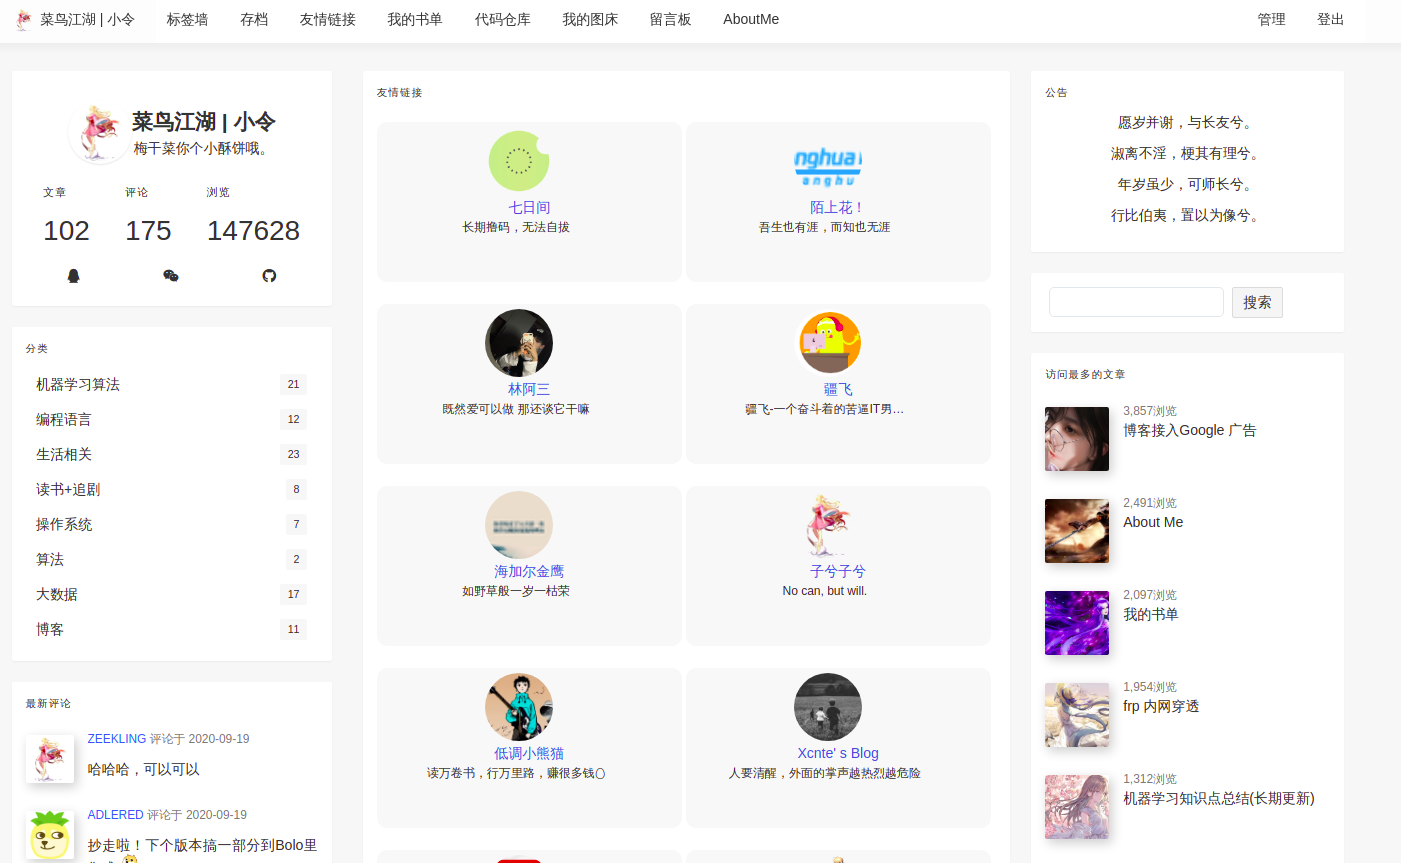1401x863 pixels.
Task: Click the ADLERED commenter name
Action: (116, 815)
